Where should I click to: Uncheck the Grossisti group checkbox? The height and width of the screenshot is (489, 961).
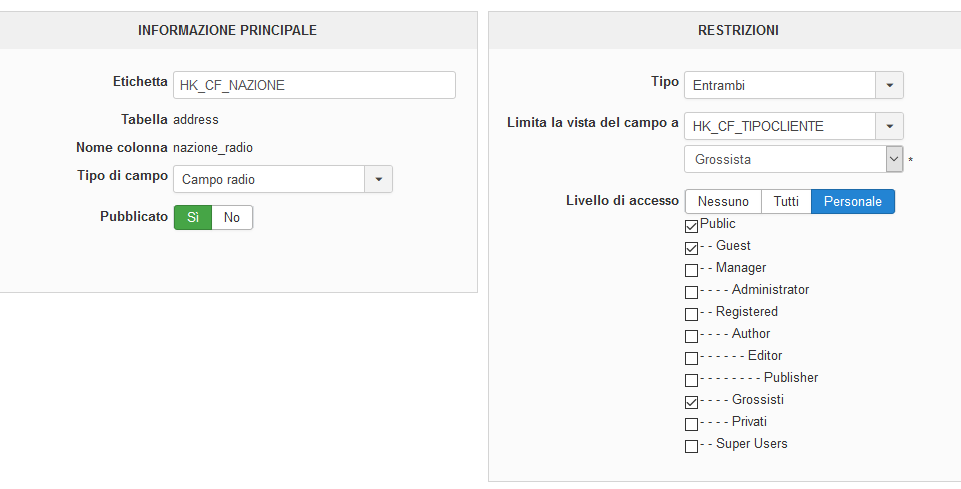692,402
